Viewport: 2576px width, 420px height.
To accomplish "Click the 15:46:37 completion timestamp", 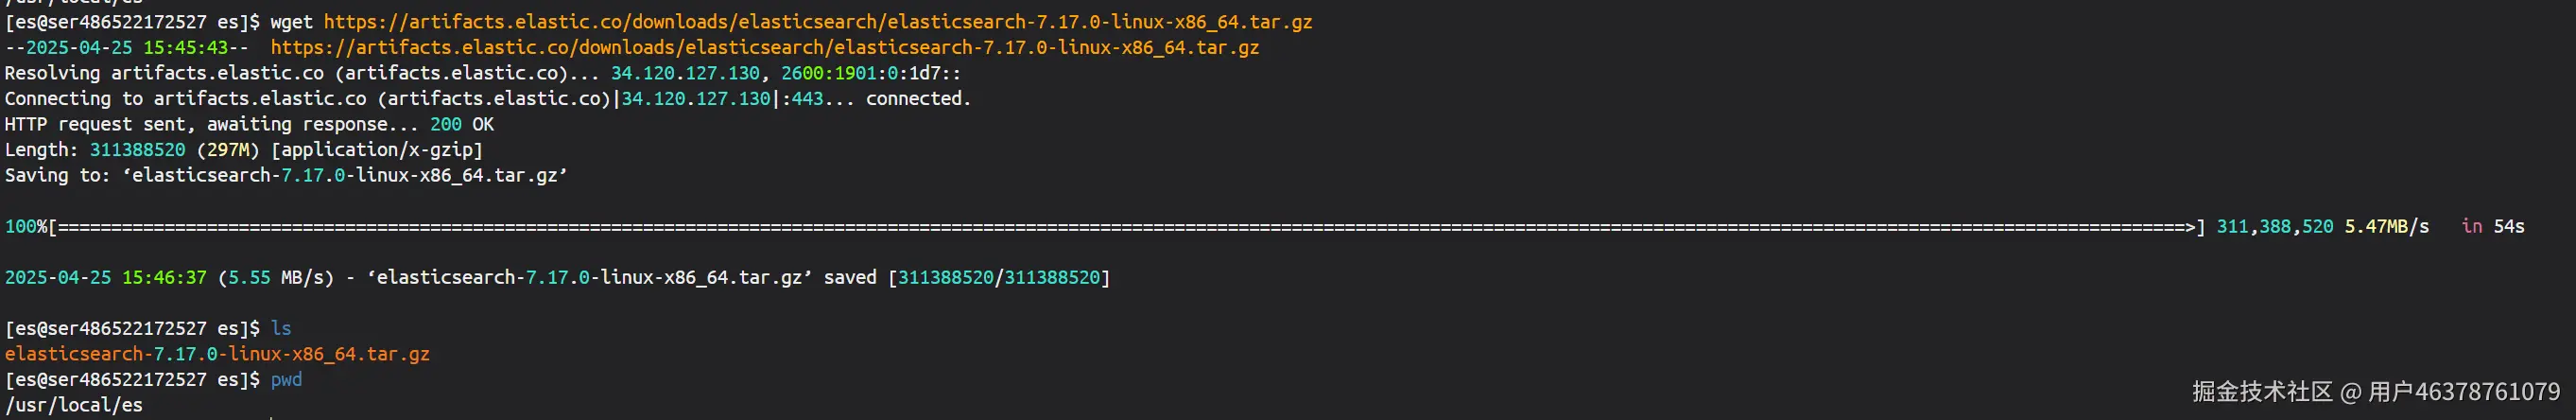I will pos(164,278).
